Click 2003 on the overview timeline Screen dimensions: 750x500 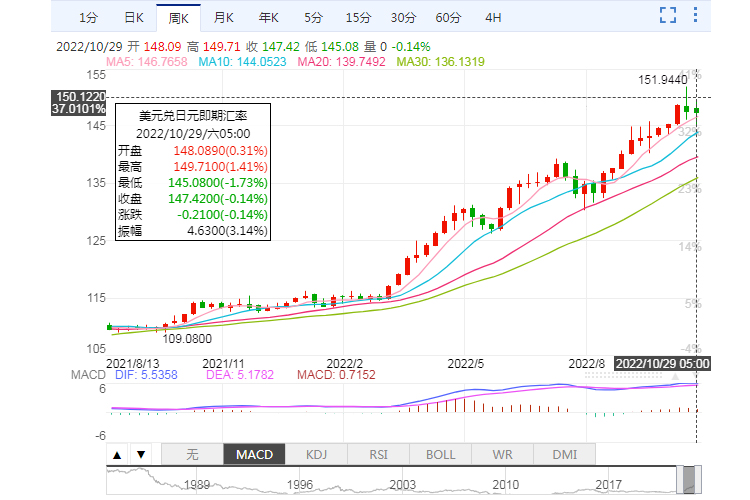[x=402, y=485]
